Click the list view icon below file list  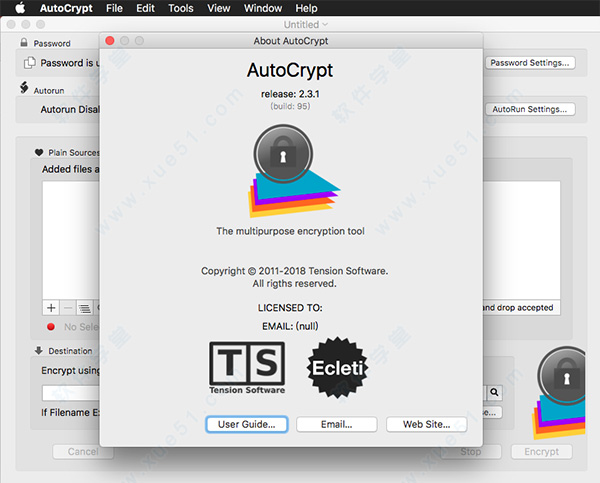(85, 308)
